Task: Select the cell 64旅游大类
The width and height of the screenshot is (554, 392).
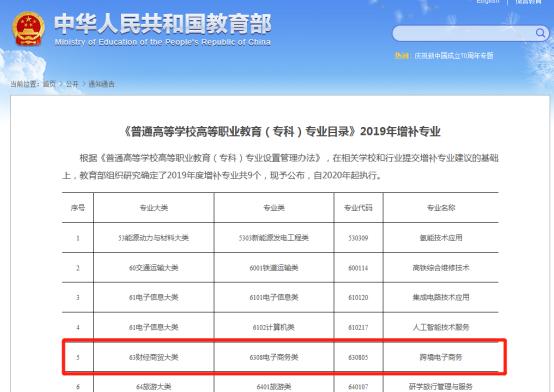Action: click(154, 387)
